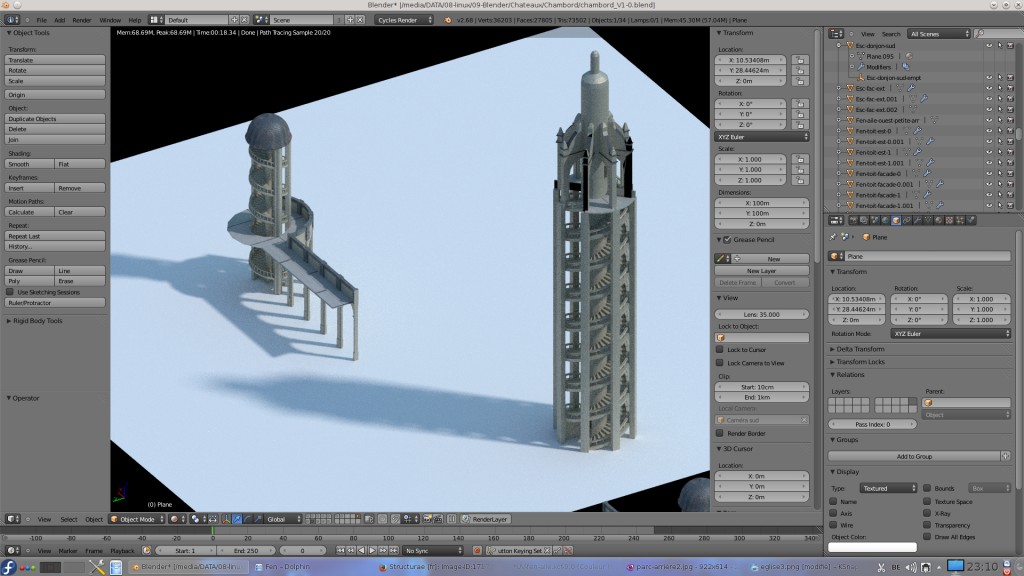The height and width of the screenshot is (576, 1024).
Task: Hide Esc-fac-ext.001 using its eye toggle
Action: [989, 99]
